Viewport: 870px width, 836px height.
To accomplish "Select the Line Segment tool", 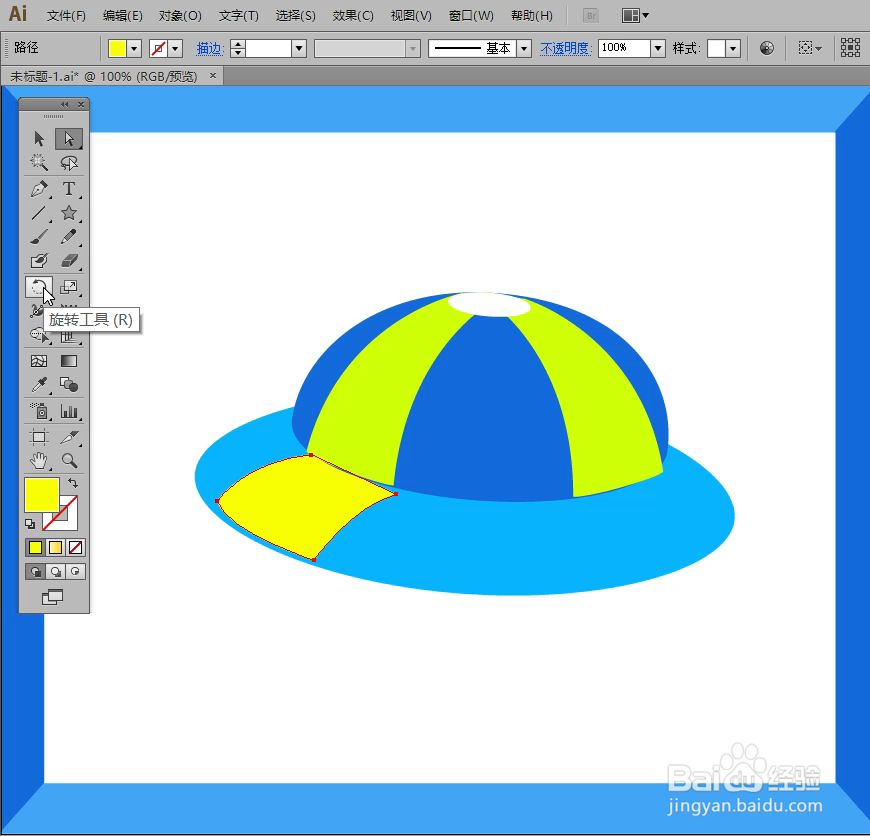I will [x=39, y=213].
